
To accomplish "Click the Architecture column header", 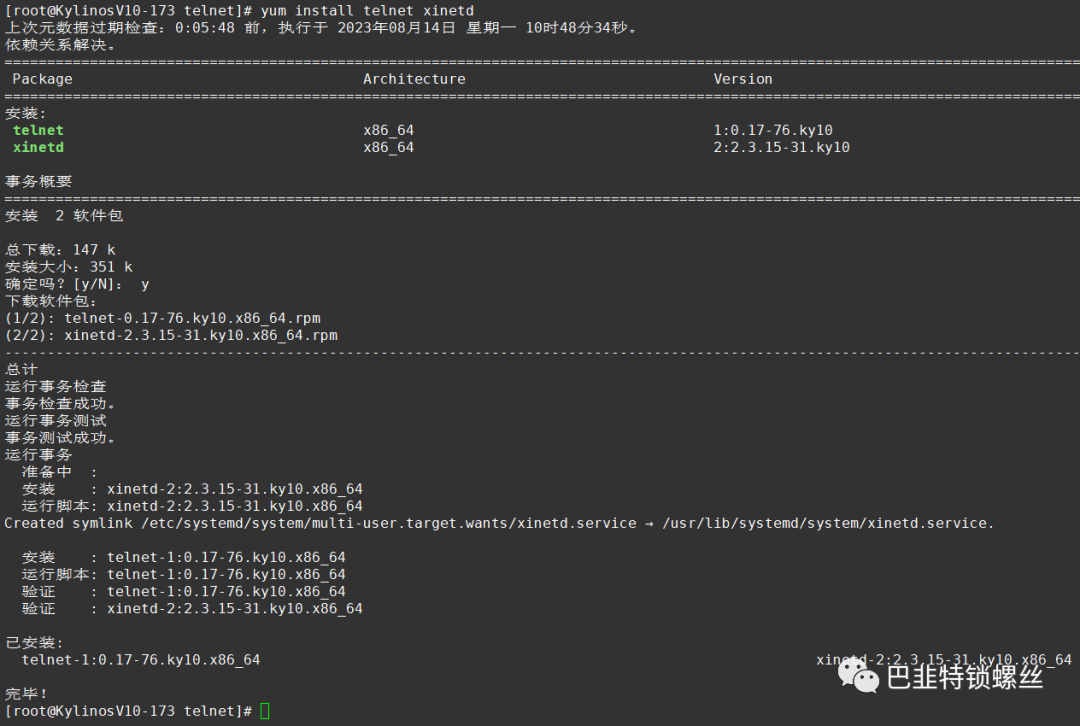I will coord(414,79).
